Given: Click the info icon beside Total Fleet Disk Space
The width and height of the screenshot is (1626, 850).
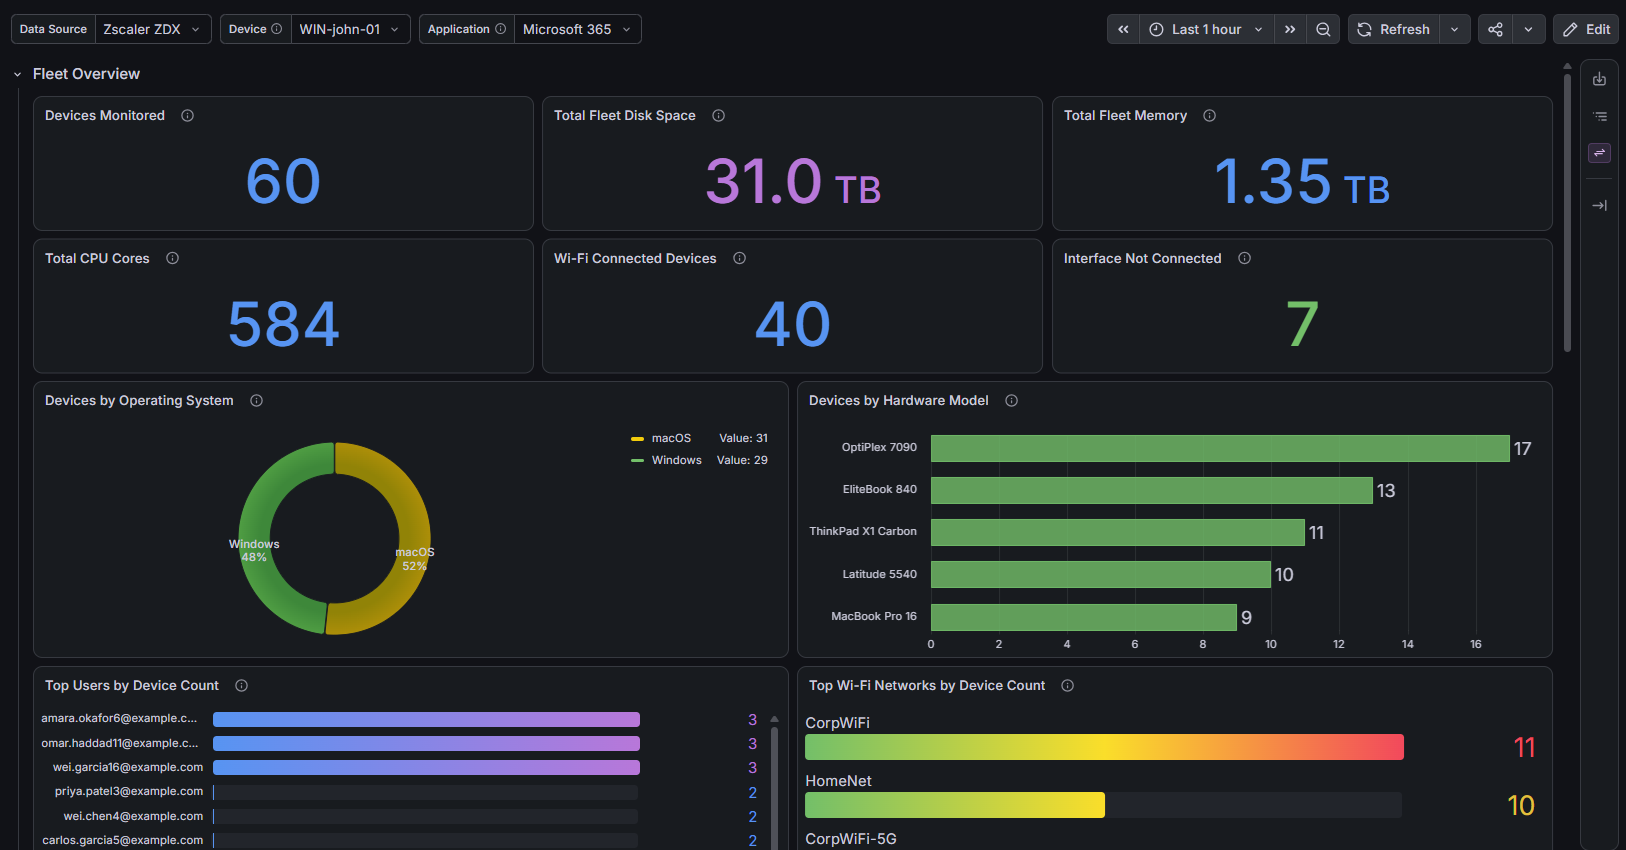Looking at the screenshot, I should pos(718,116).
